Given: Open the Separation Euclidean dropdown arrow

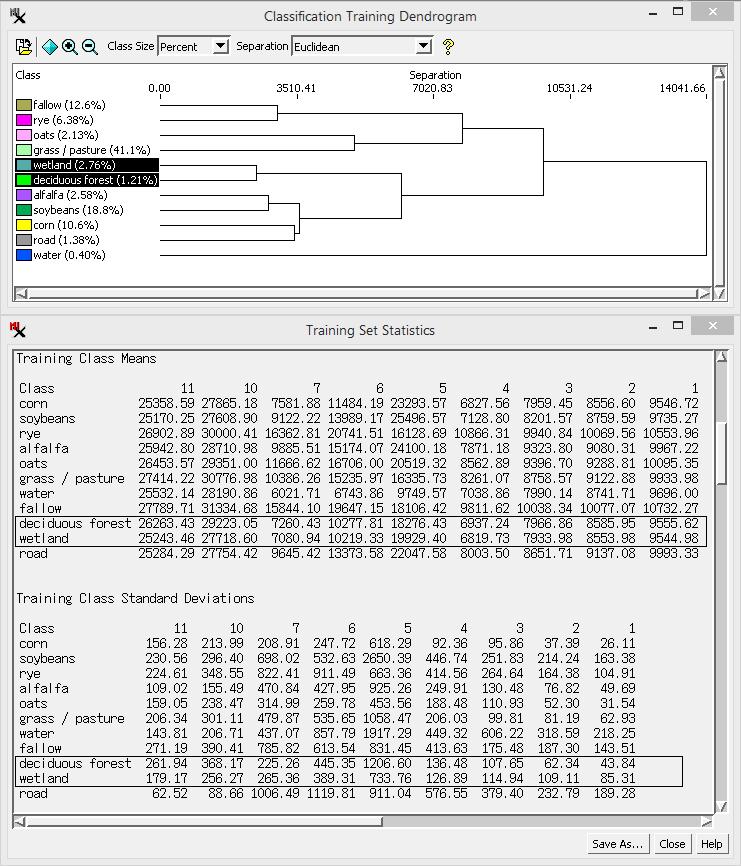Looking at the screenshot, I should (x=424, y=46).
